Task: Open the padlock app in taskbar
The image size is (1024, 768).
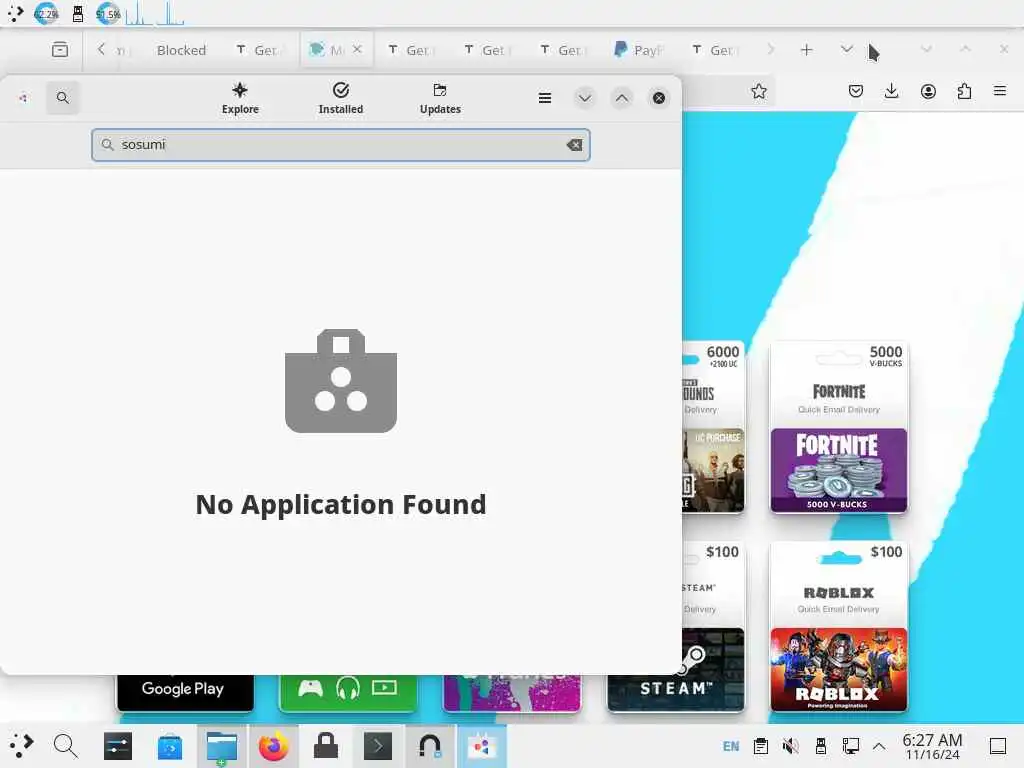Action: 326,746
